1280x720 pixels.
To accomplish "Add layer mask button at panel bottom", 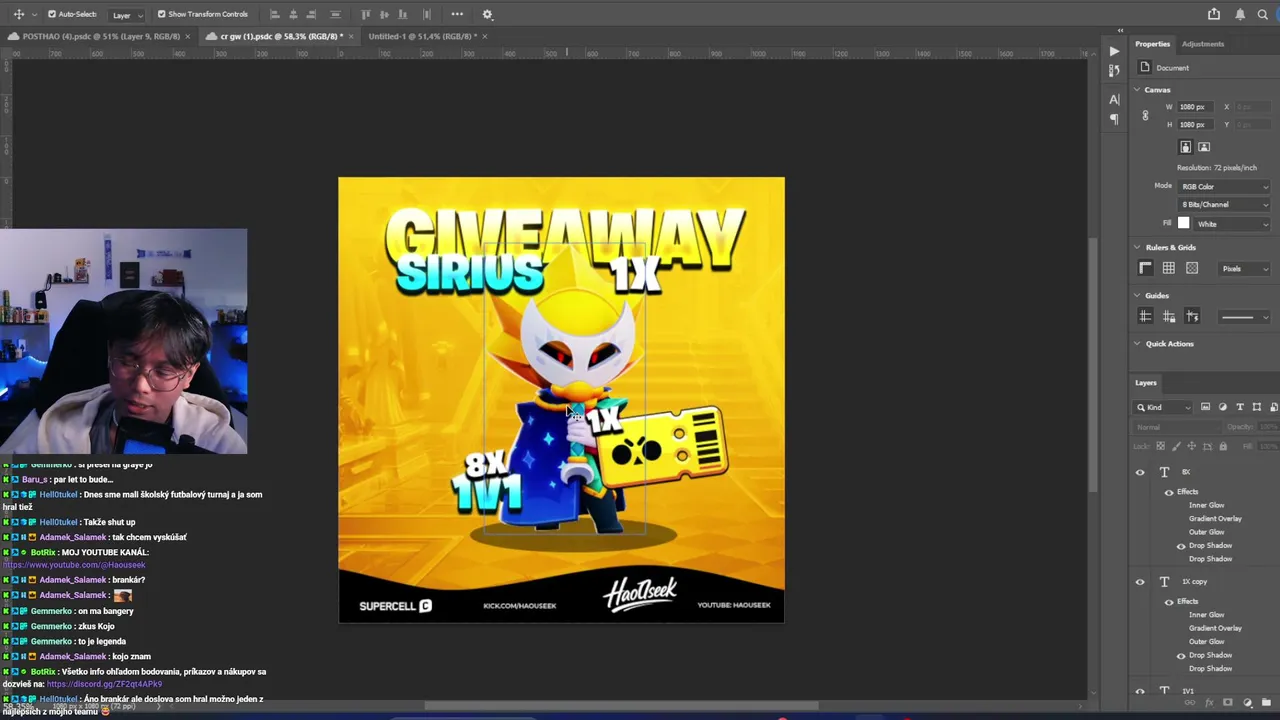I will (x=1228, y=703).
